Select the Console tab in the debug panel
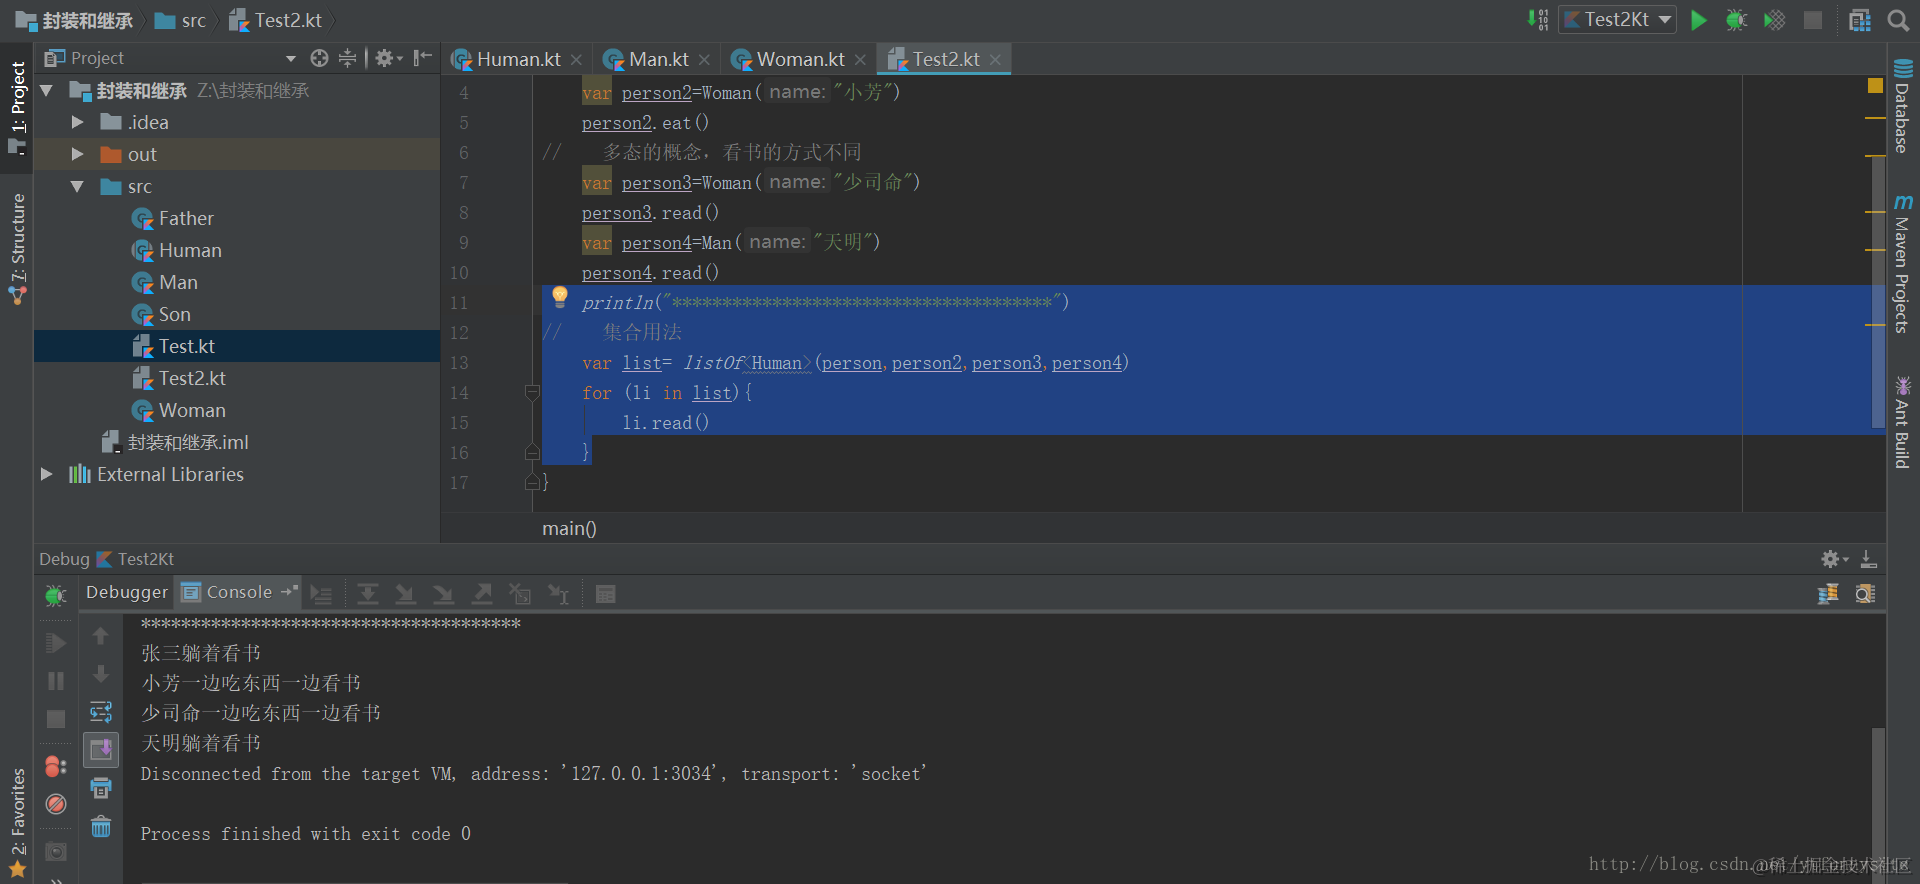Viewport: 1920px width, 884px height. click(239, 592)
